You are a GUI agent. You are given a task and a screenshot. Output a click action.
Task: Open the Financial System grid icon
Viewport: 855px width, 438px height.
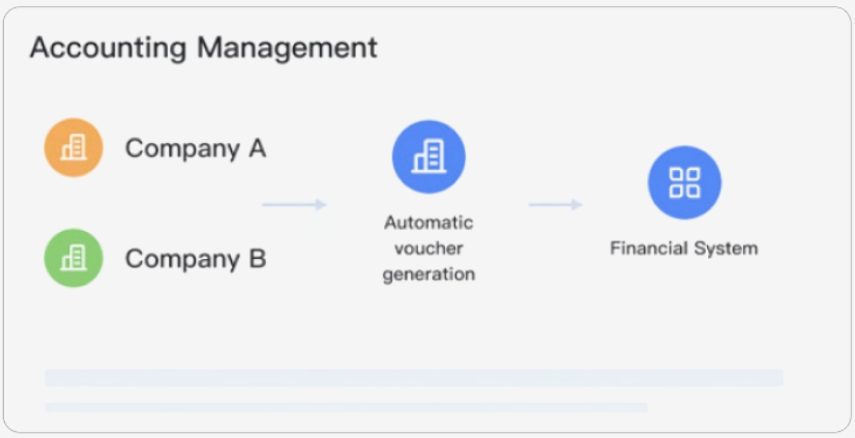coord(684,182)
